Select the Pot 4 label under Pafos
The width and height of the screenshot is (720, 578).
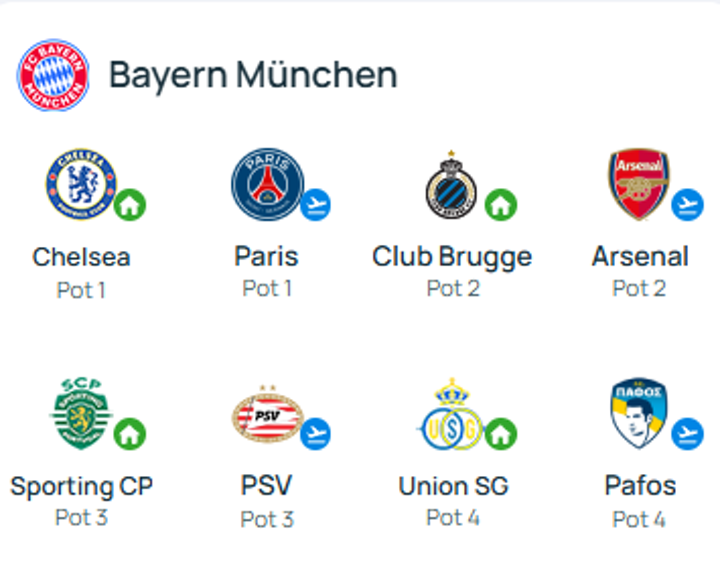[639, 519]
